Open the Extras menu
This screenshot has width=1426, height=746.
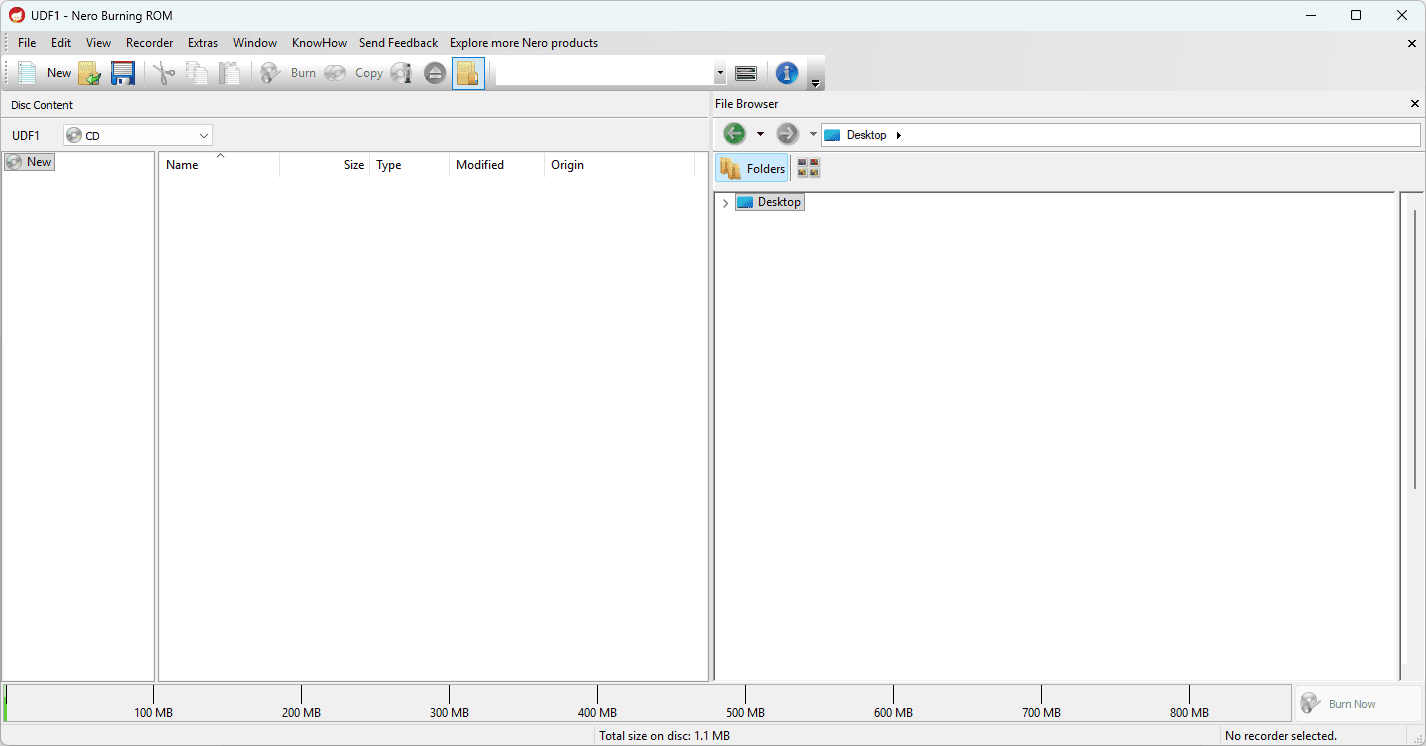203,43
